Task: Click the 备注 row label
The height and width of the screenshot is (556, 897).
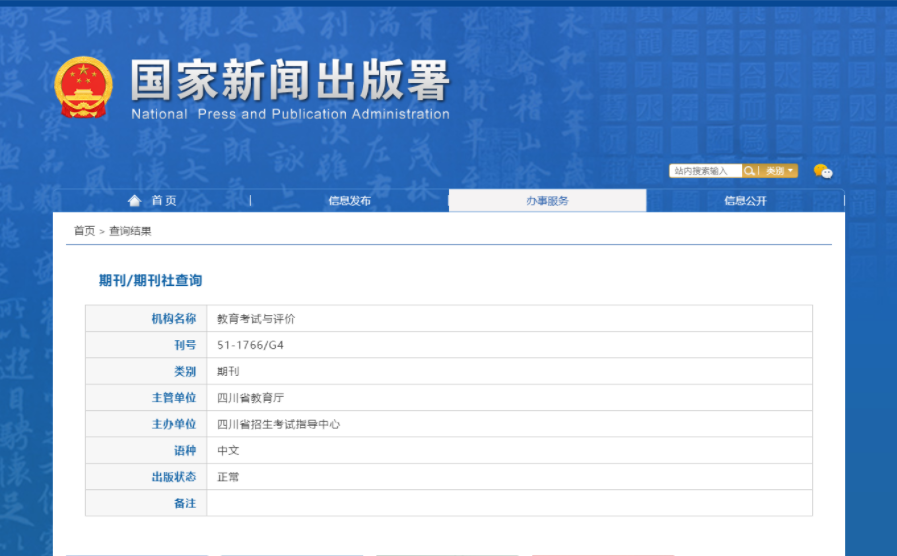Action: click(185, 503)
